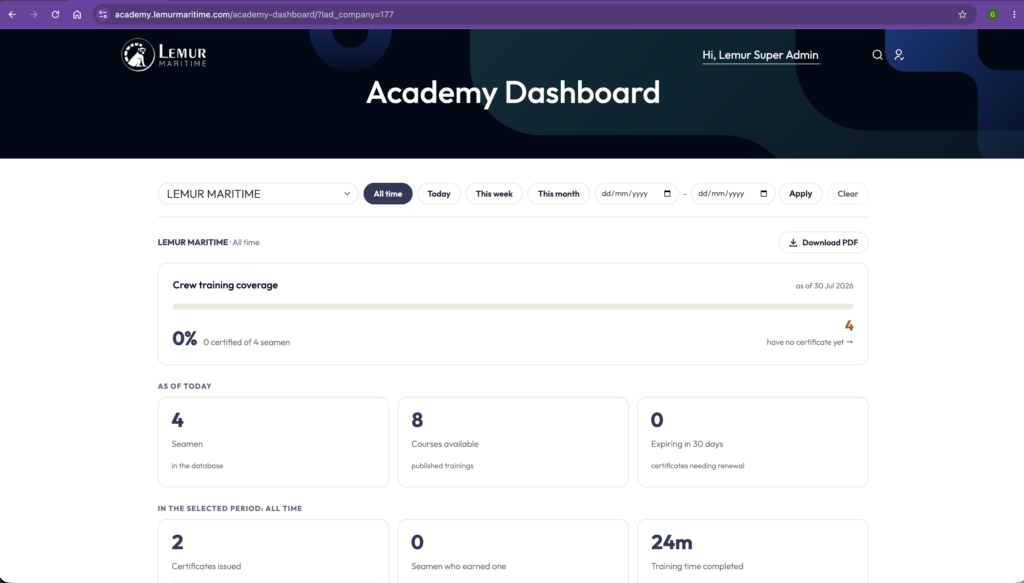This screenshot has height=583, width=1024.
Task: Focus the start date field
Action: (x=636, y=194)
